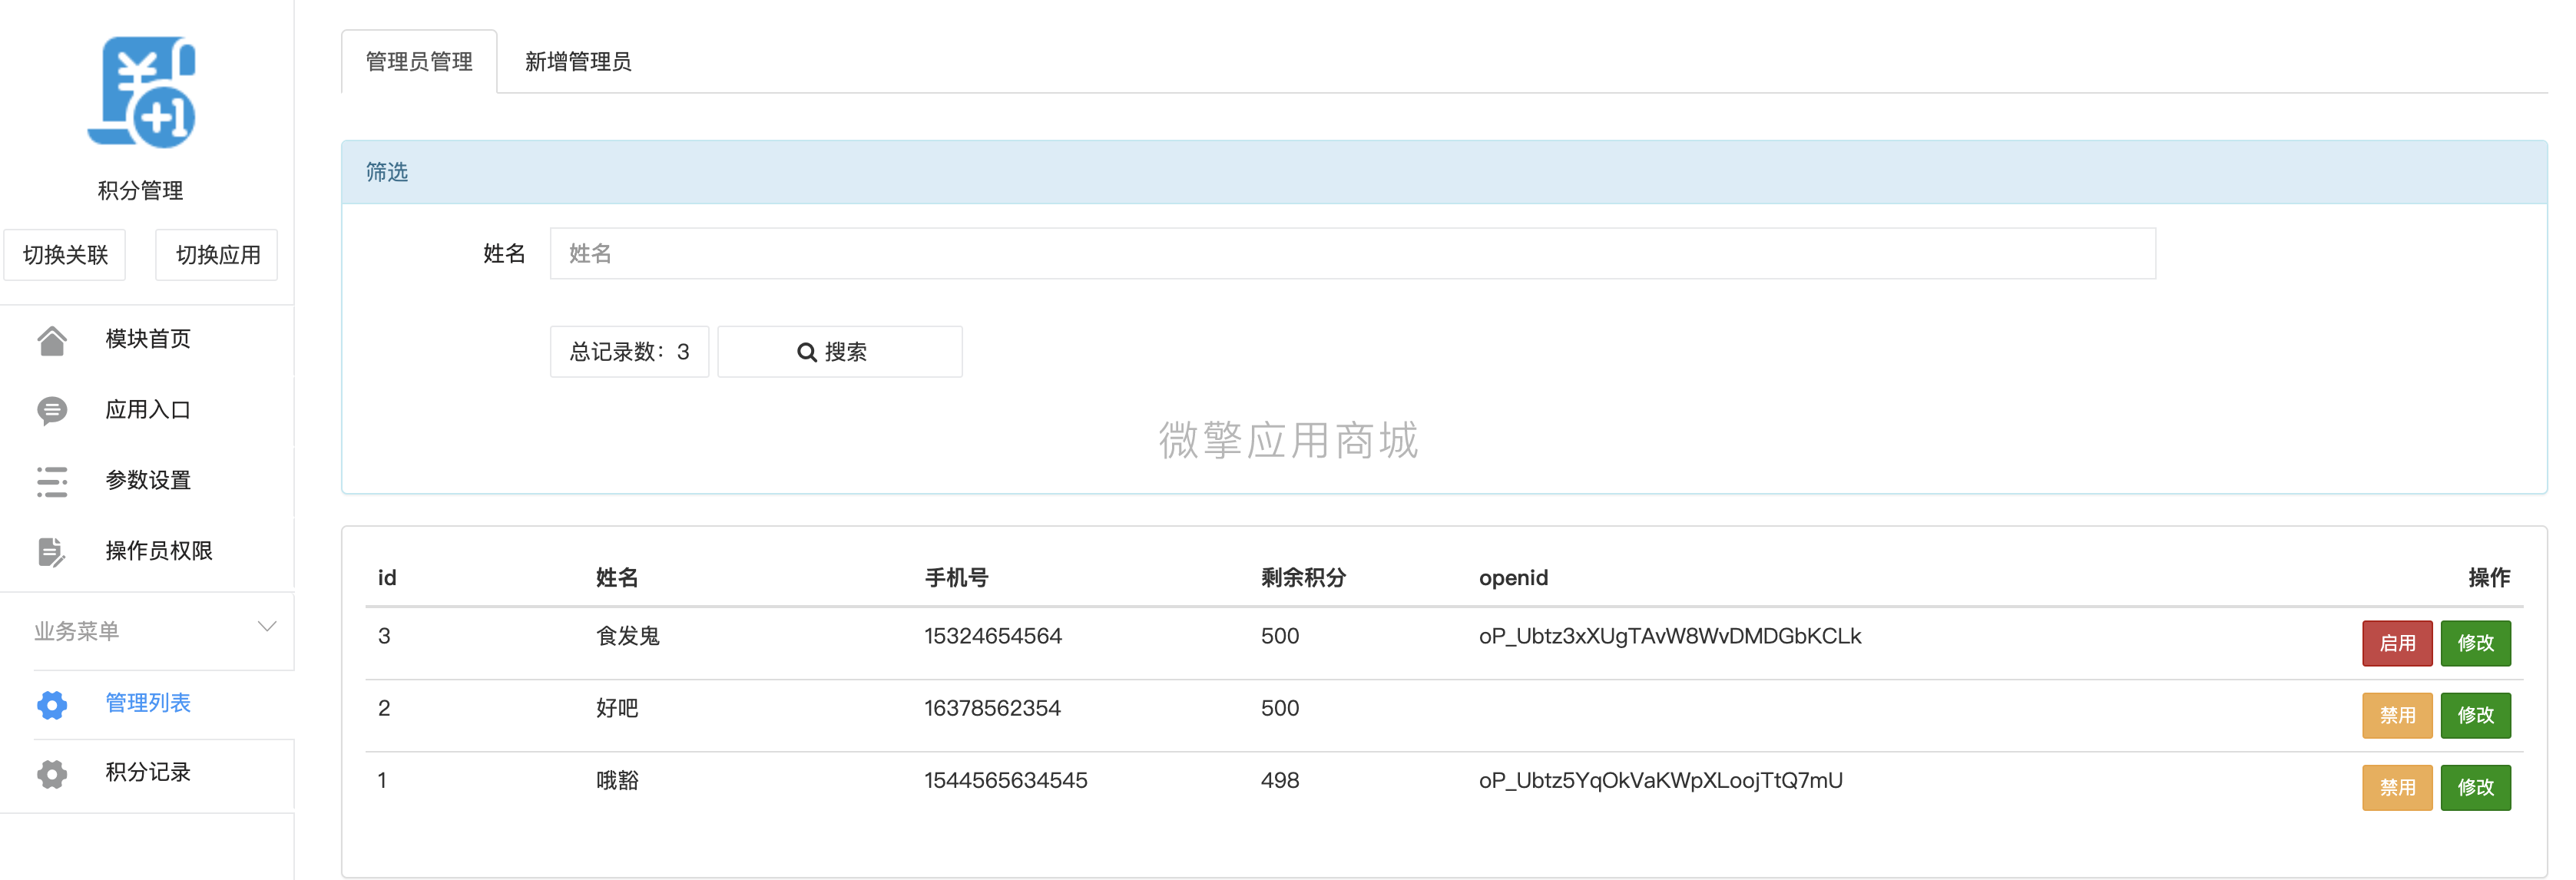The width and height of the screenshot is (2576, 880).
Task: Open 积分记录 in the business menu
Action: coord(148,772)
